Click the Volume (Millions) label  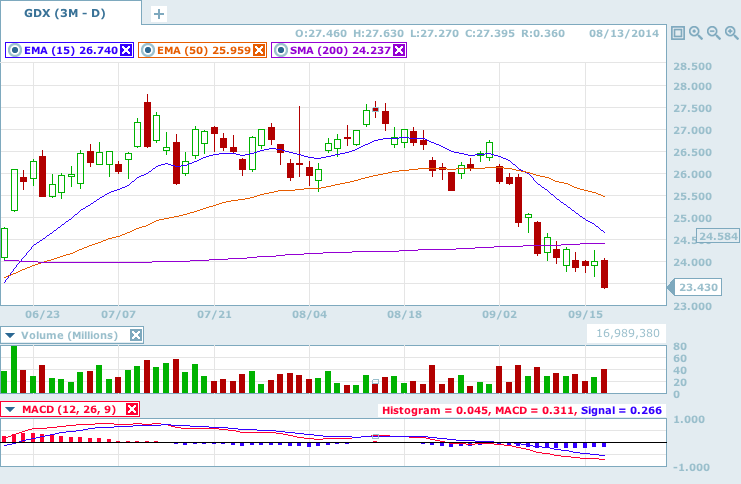69,336
